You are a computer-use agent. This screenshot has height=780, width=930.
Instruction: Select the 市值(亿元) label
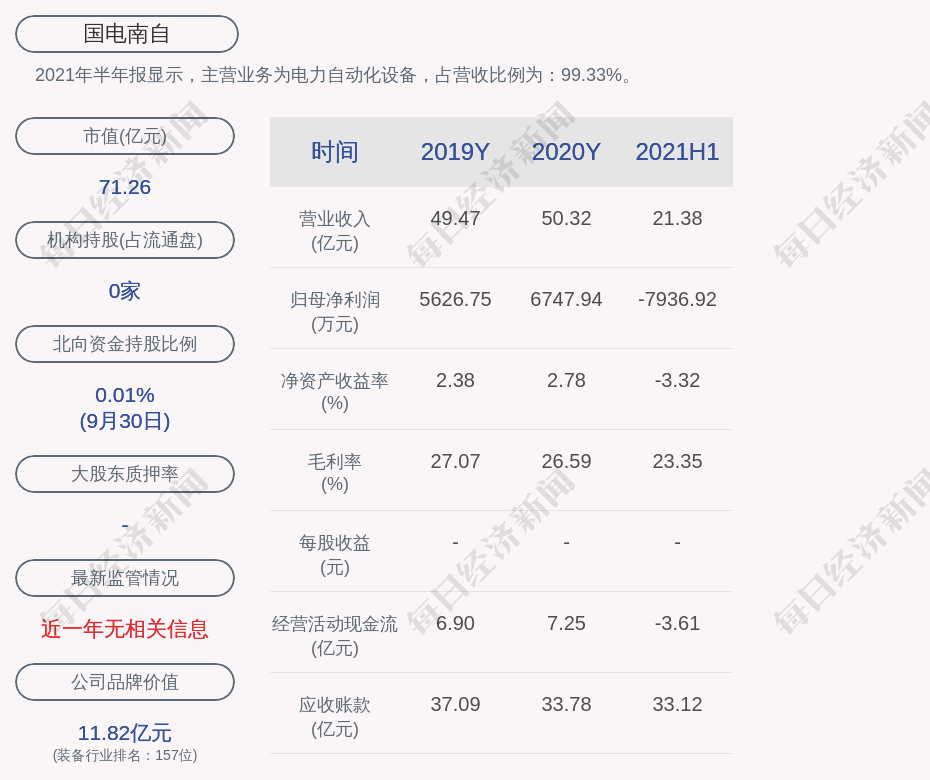[124, 136]
